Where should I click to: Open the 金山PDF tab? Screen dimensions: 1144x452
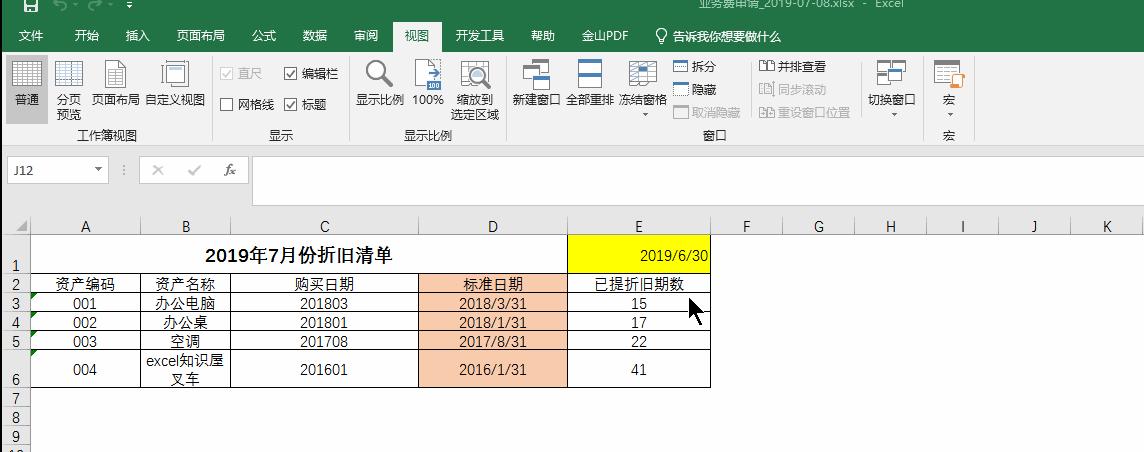click(x=605, y=36)
